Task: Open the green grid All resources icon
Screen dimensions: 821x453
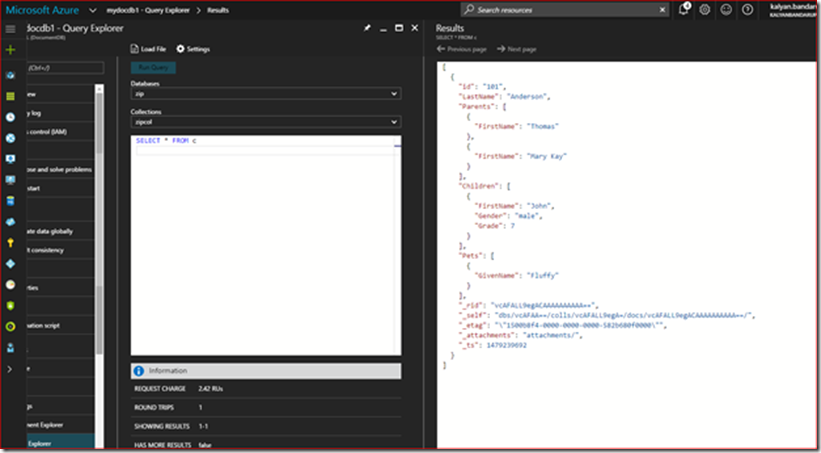Action: 10,96
